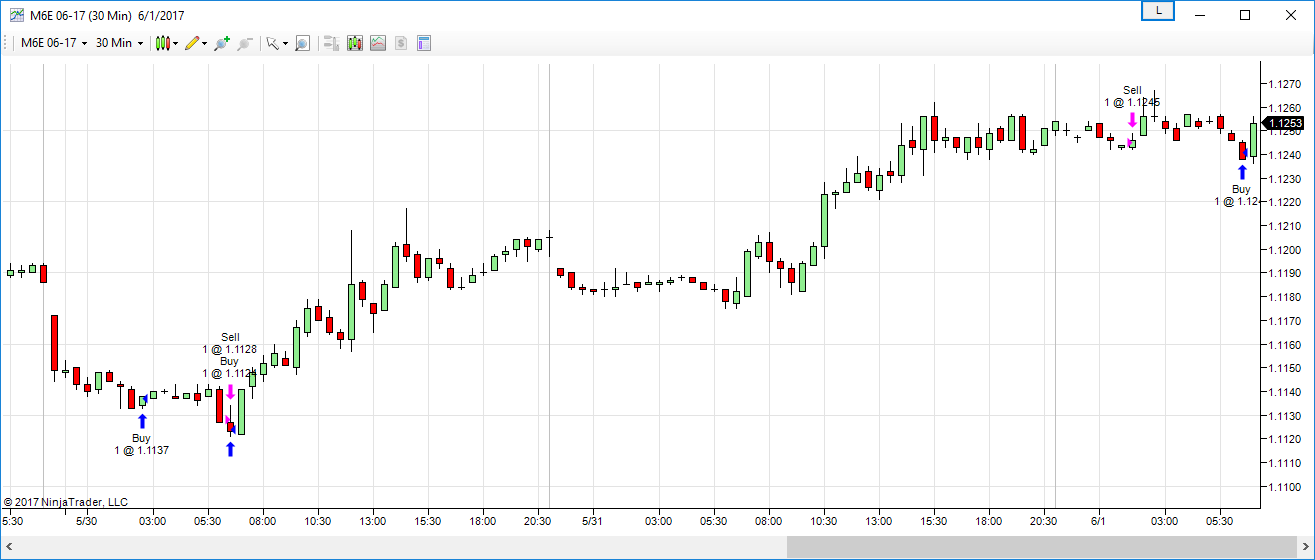Viewport: 1315px width, 560px height.
Task: Click the 1.1253 current price marker
Action: coord(1283,124)
